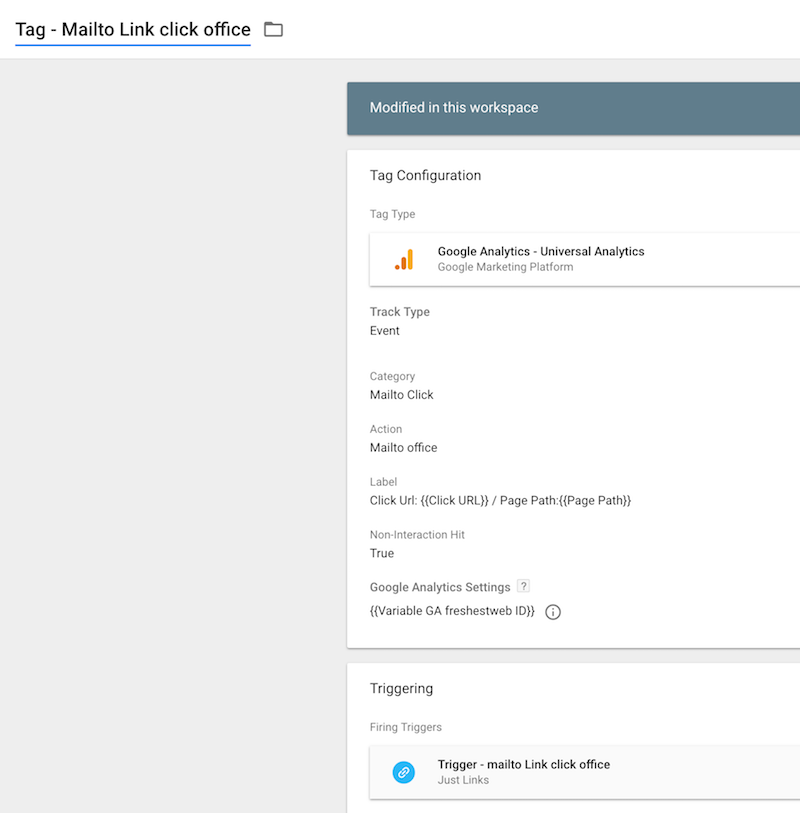Click the Track Type value Event
800x813 pixels.
[x=385, y=331]
